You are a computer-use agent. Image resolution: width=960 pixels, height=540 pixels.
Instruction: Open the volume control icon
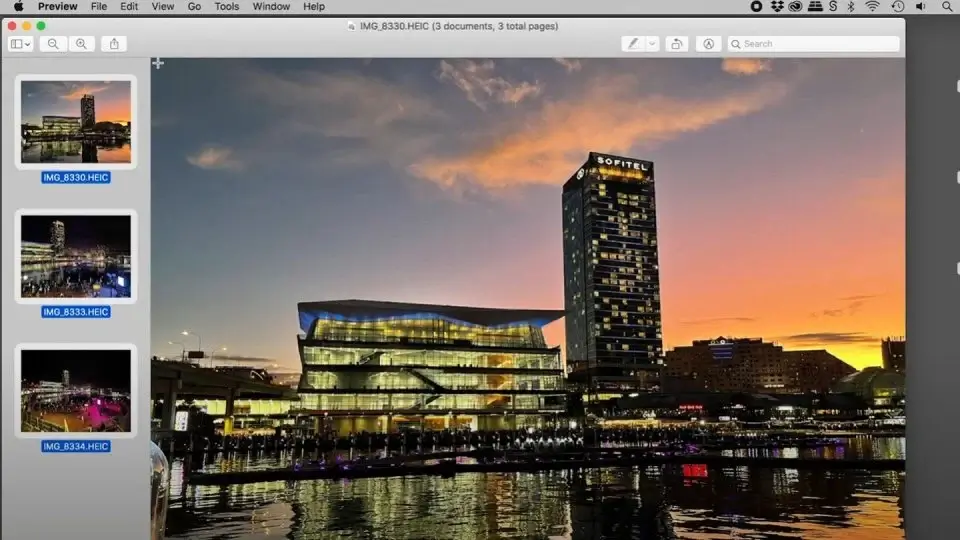921,6
